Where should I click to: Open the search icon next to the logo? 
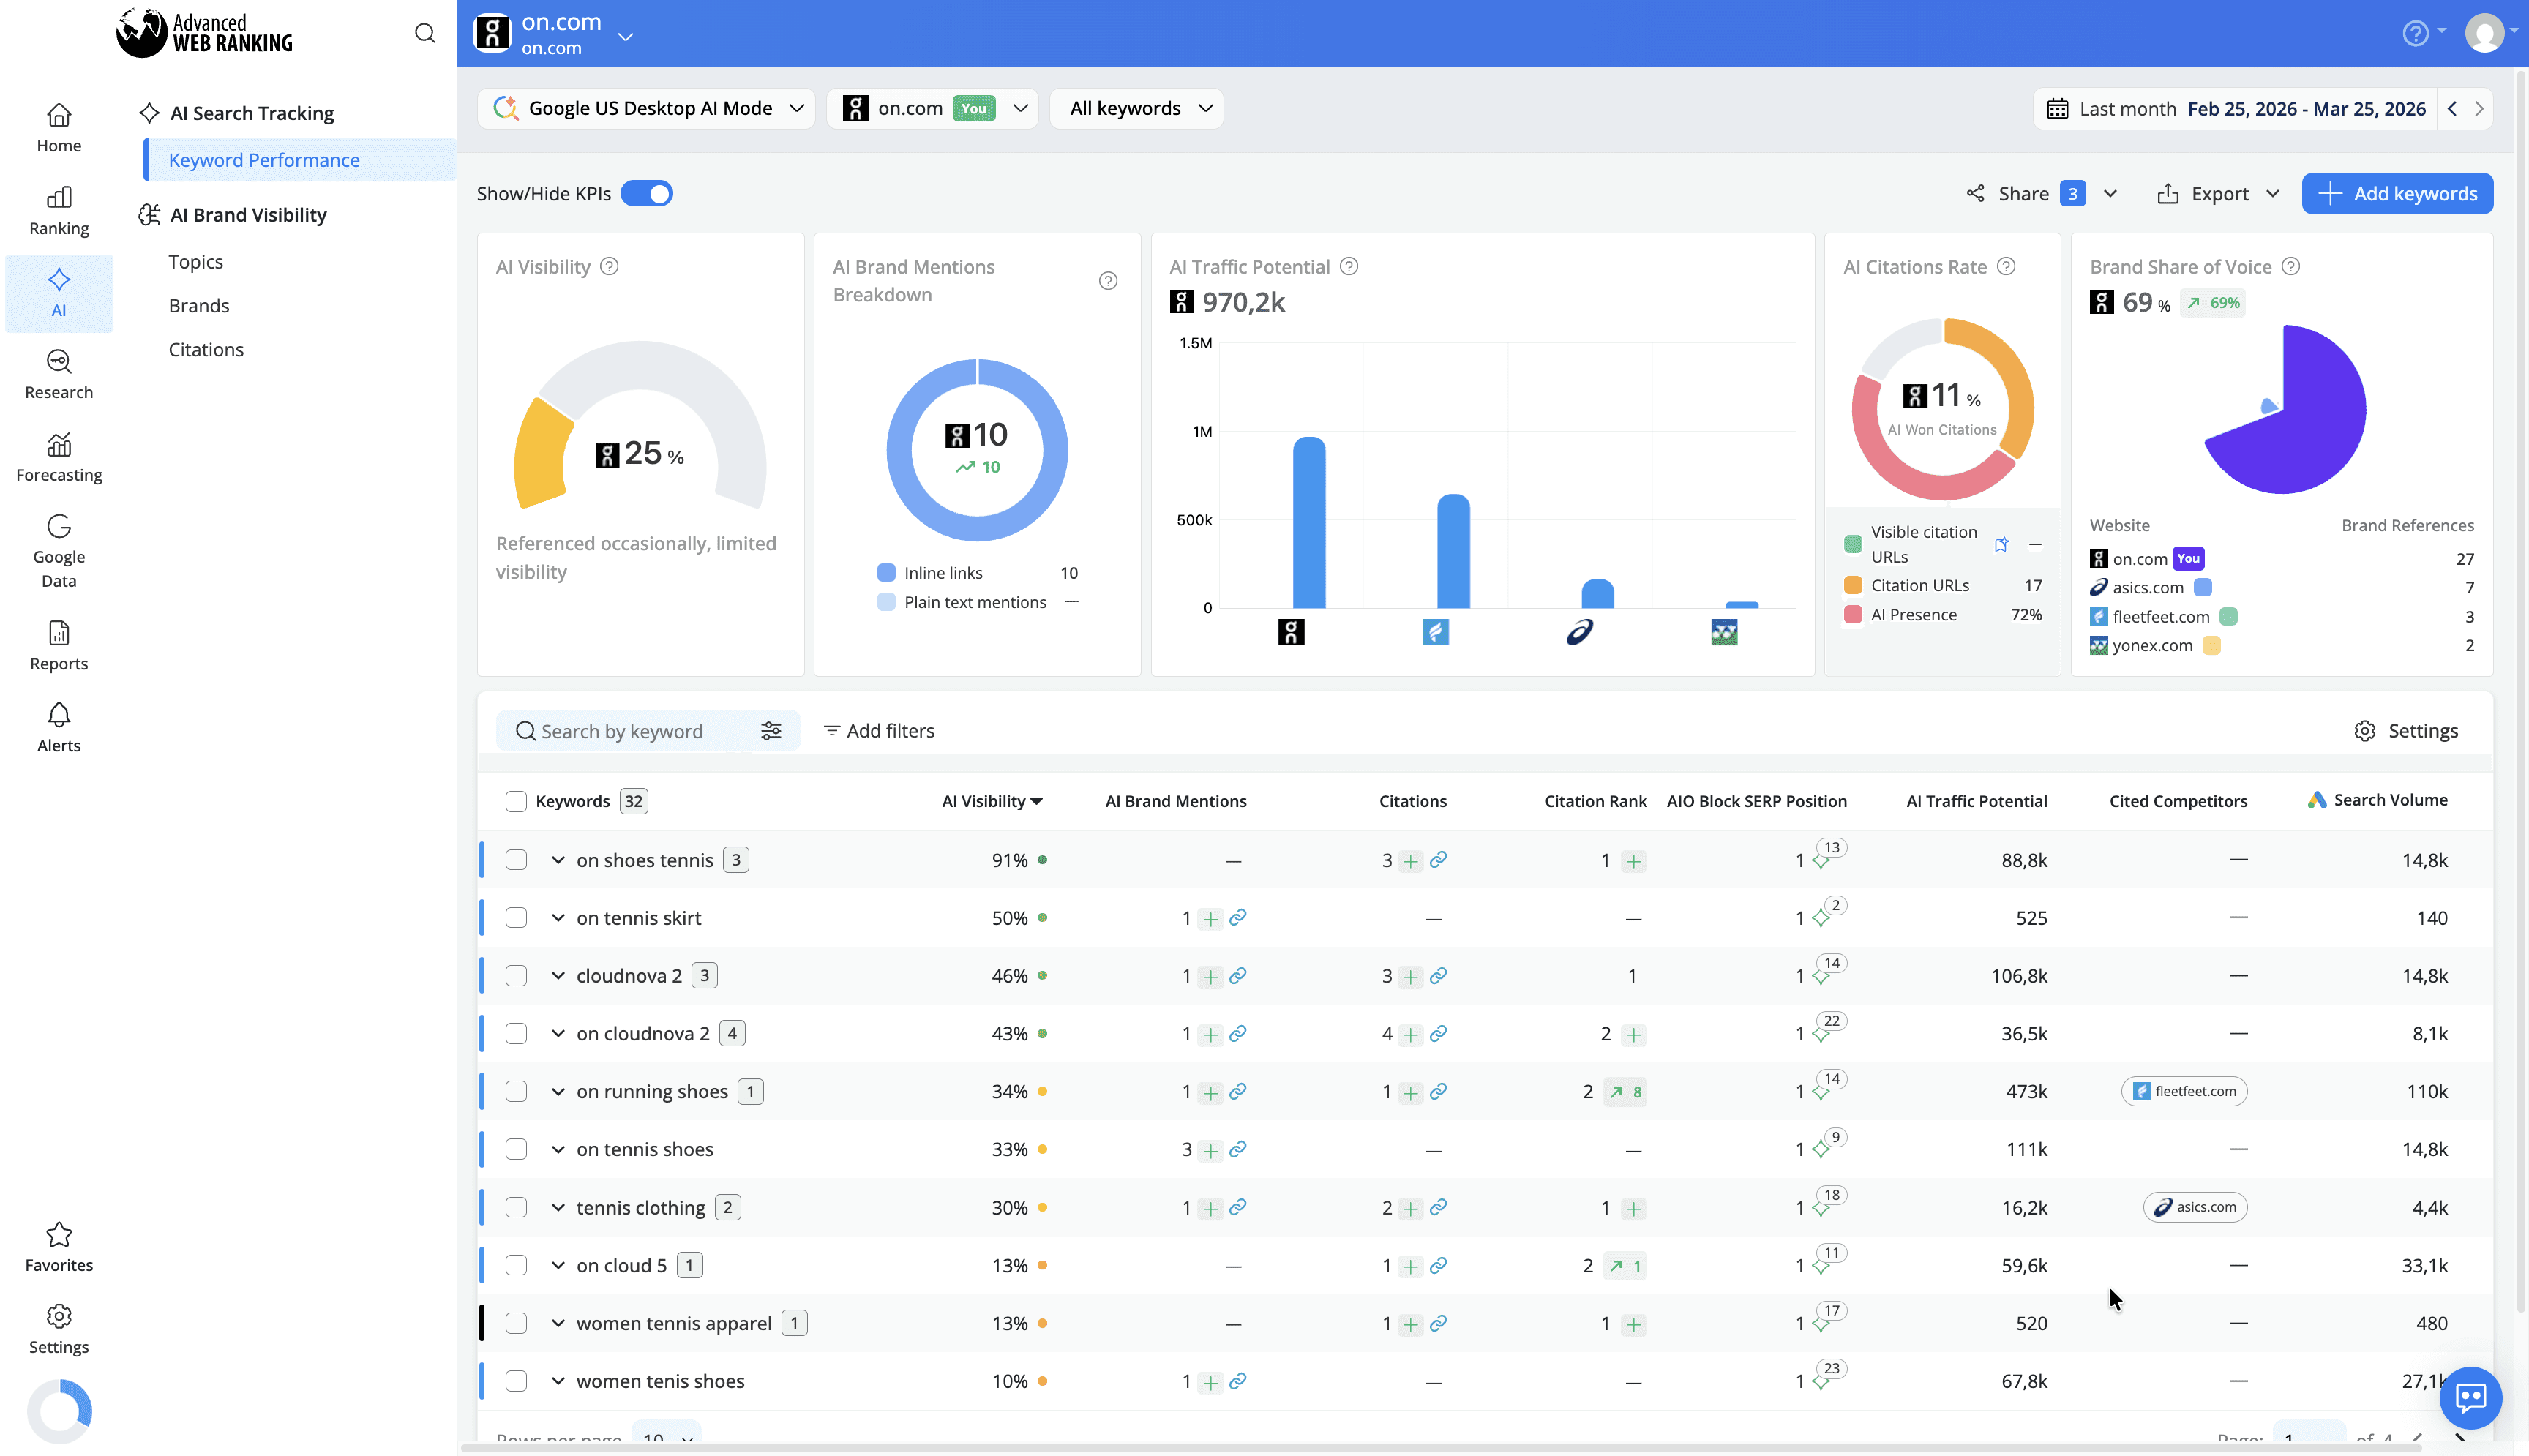click(424, 32)
